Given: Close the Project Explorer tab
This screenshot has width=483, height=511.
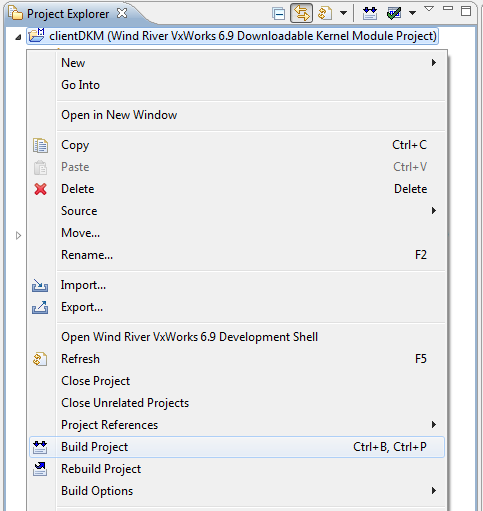Looking at the screenshot, I should 122,13.
